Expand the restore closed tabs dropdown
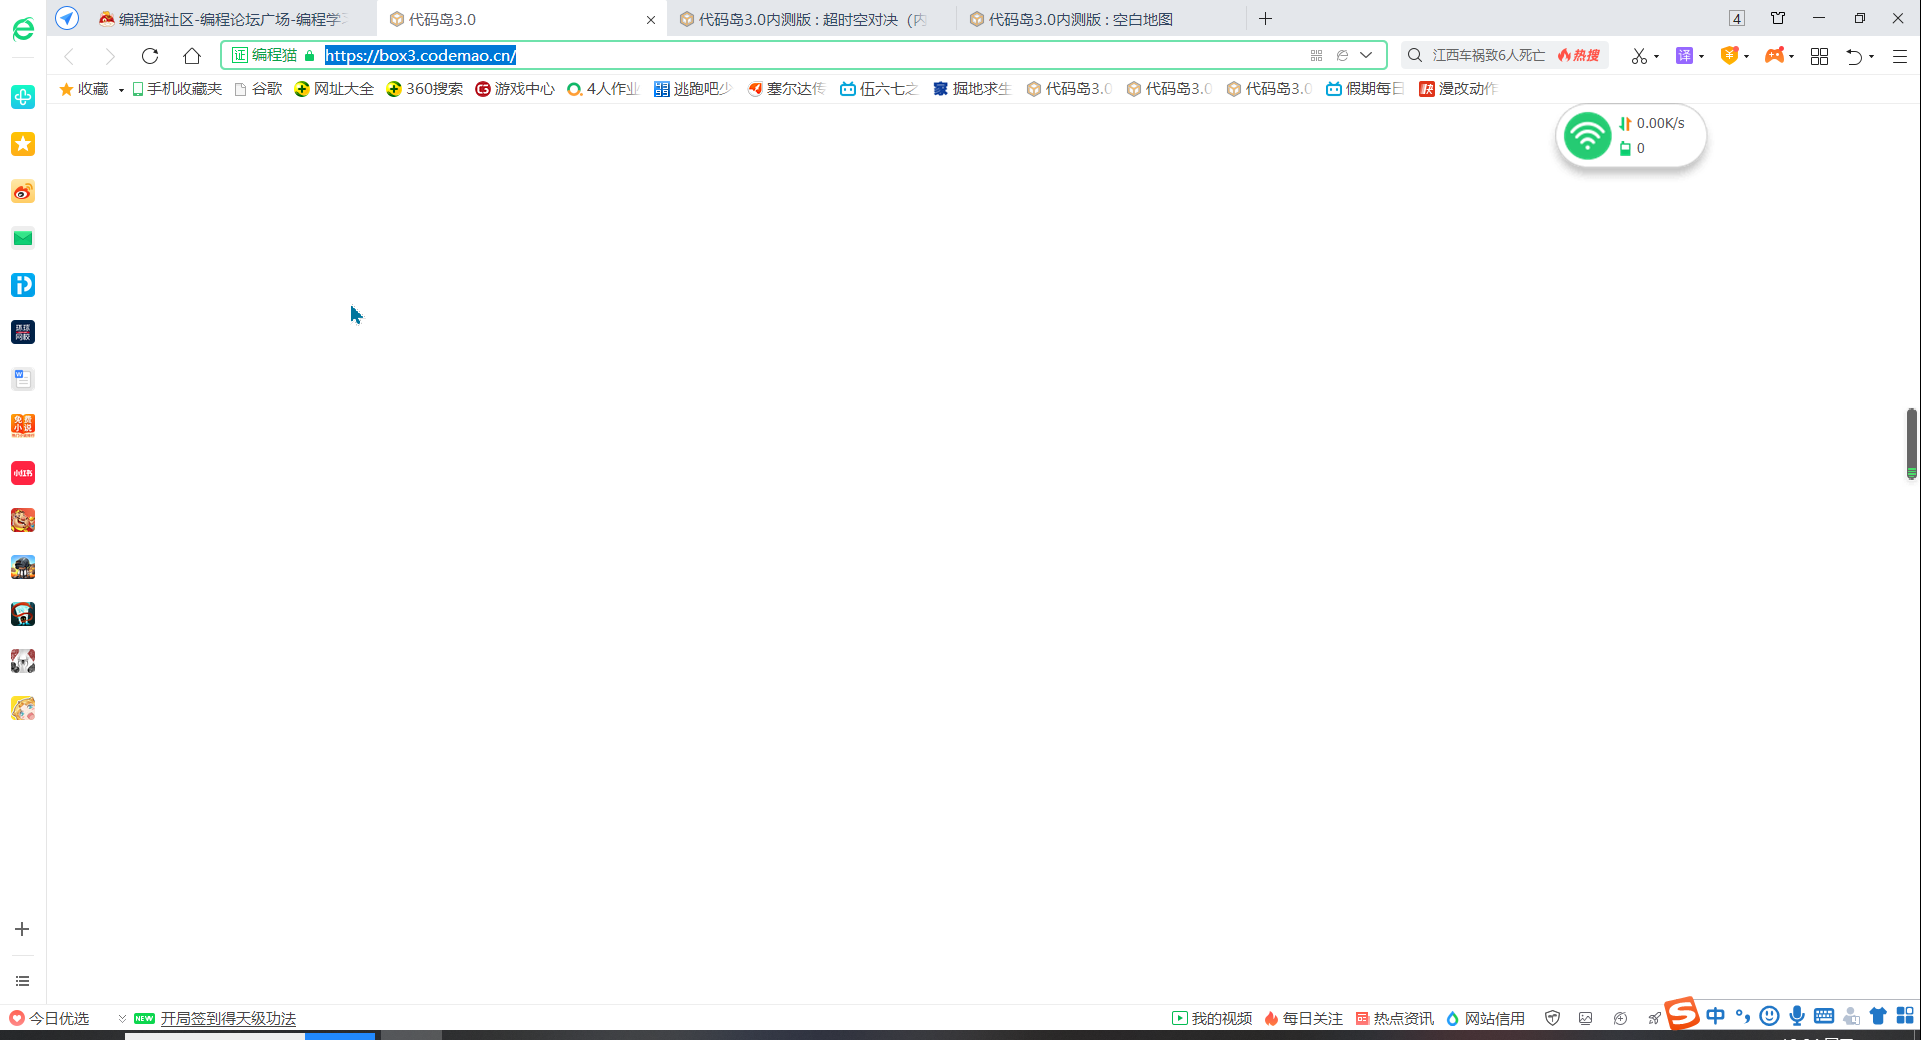 1872,57
